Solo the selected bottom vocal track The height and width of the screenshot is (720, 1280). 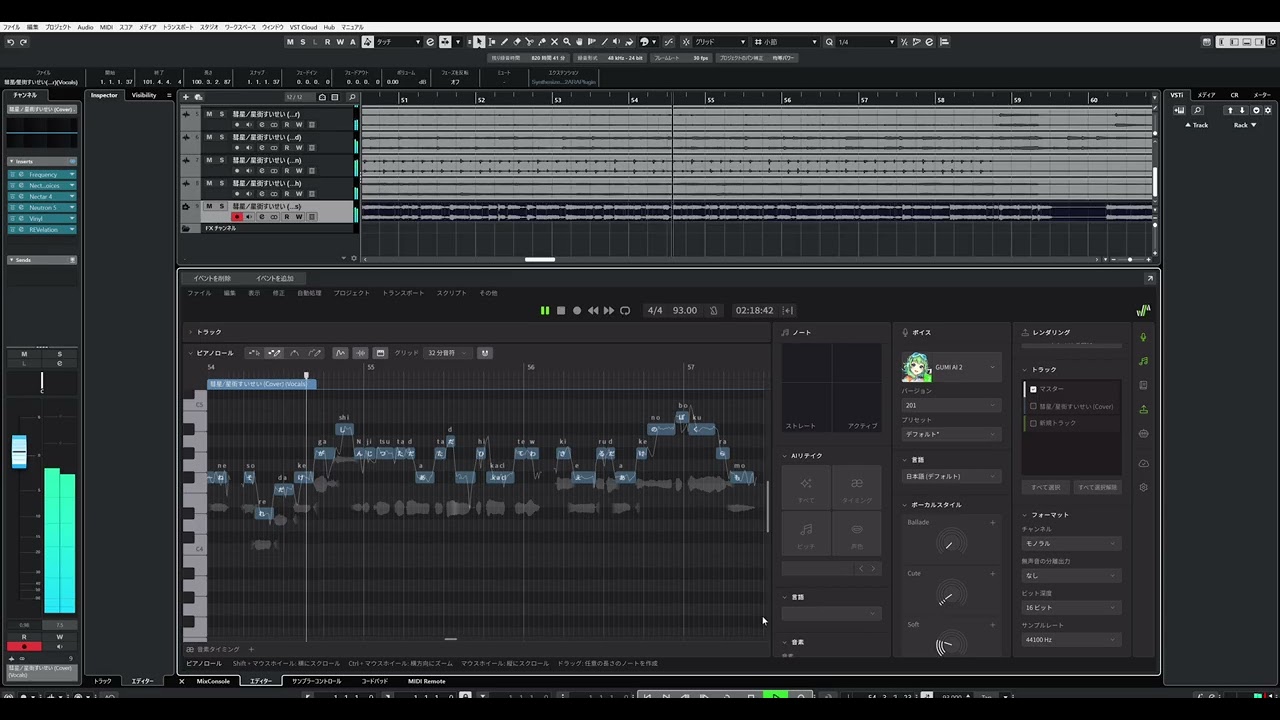[x=221, y=206]
